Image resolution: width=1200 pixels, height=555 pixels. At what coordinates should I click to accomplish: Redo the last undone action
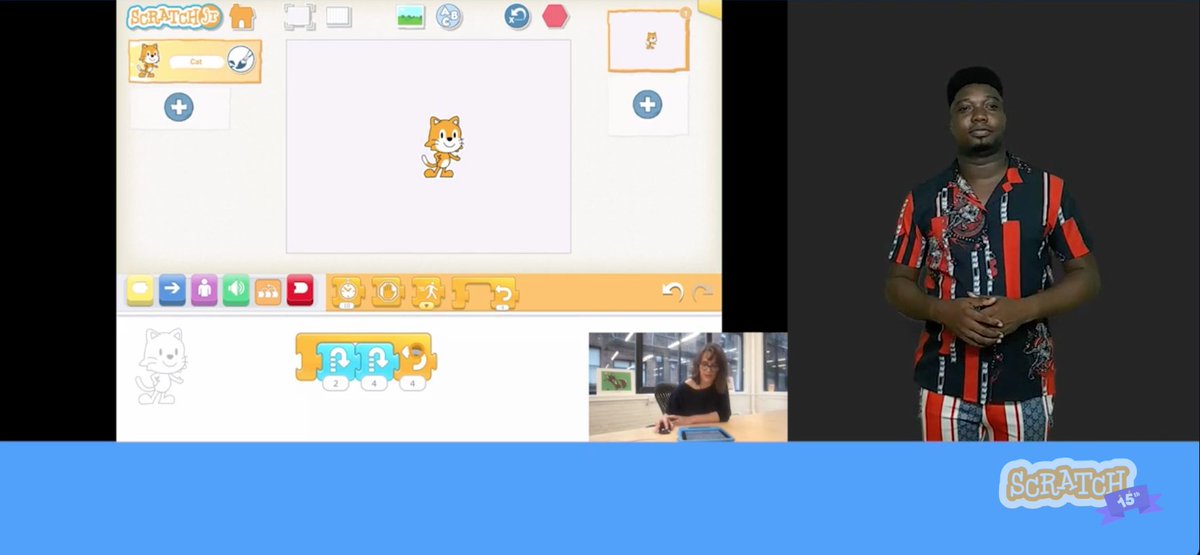[703, 292]
